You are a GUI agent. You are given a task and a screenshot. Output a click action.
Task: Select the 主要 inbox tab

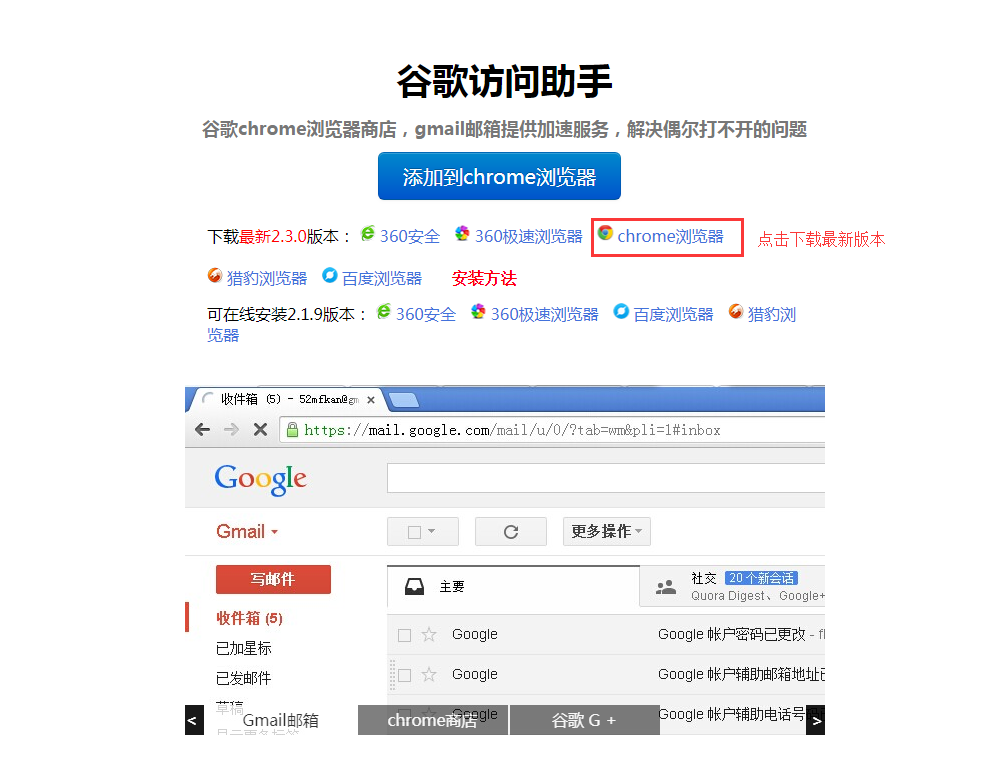pyautogui.click(x=513, y=587)
